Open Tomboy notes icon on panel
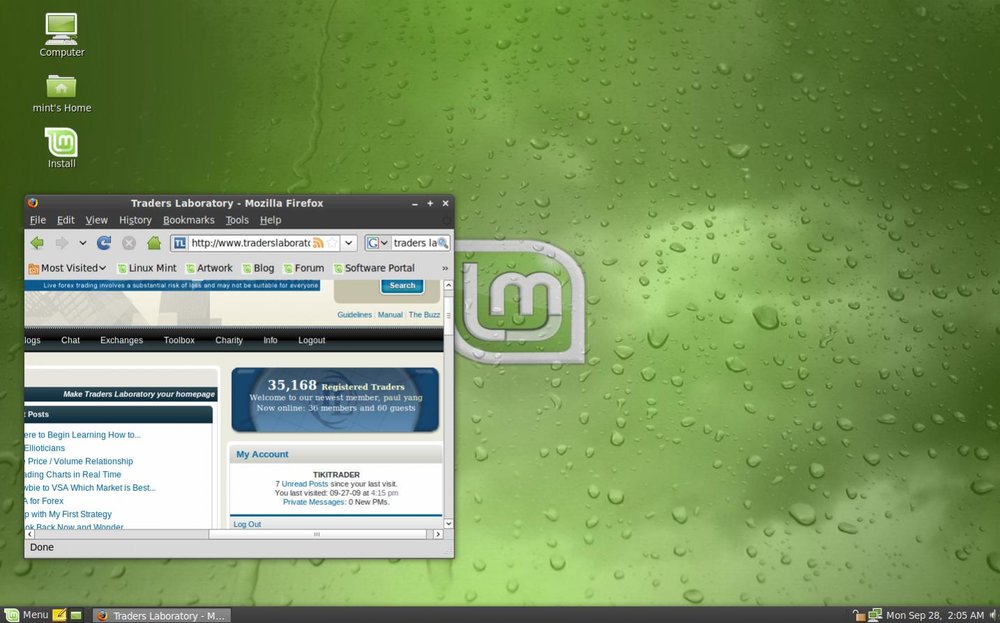The width and height of the screenshot is (1000, 623). (x=59, y=615)
